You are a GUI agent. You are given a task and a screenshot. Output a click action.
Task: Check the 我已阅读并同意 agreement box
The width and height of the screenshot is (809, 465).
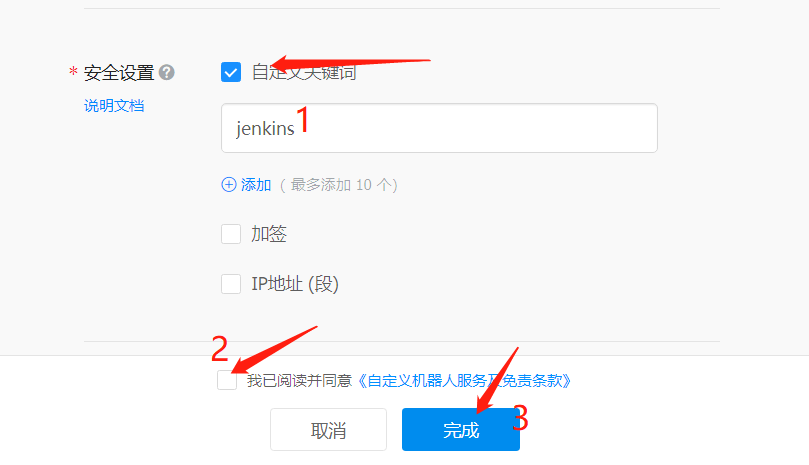[227, 380]
